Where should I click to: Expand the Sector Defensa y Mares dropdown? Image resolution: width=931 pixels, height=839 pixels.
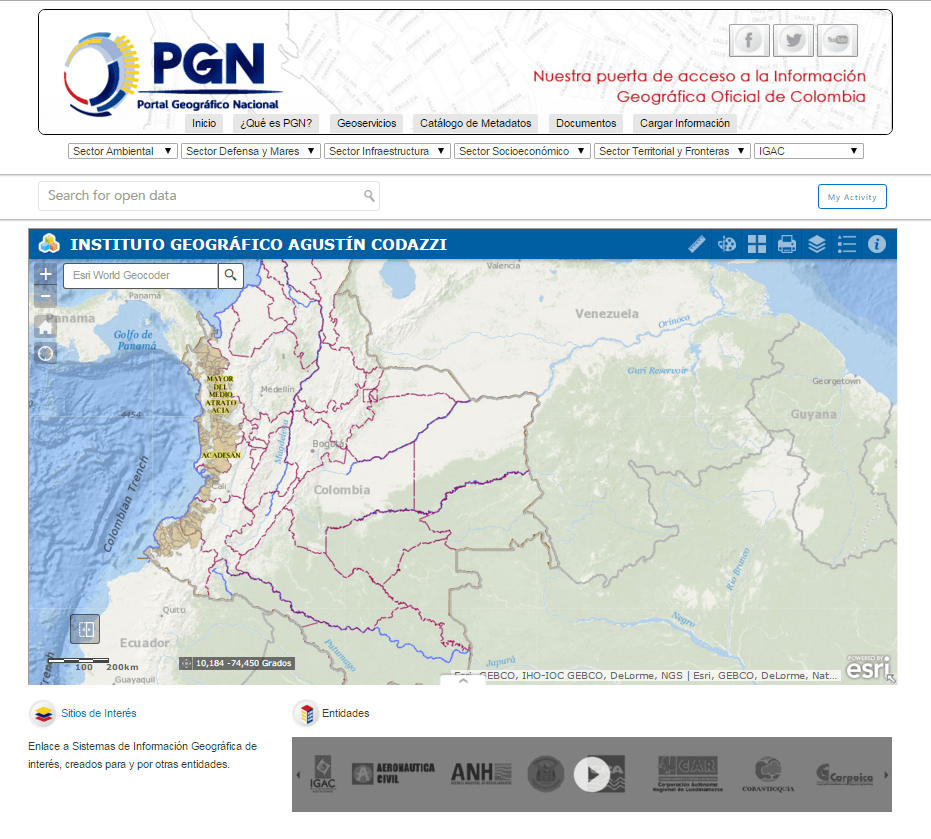pyautogui.click(x=249, y=150)
